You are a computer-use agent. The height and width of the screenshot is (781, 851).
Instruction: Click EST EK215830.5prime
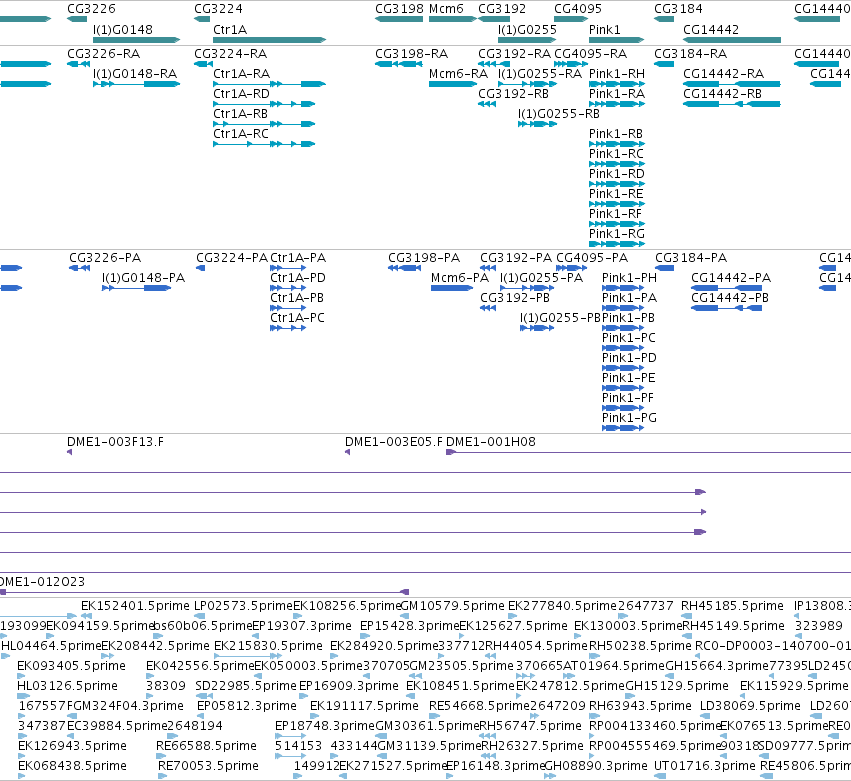click(268, 645)
